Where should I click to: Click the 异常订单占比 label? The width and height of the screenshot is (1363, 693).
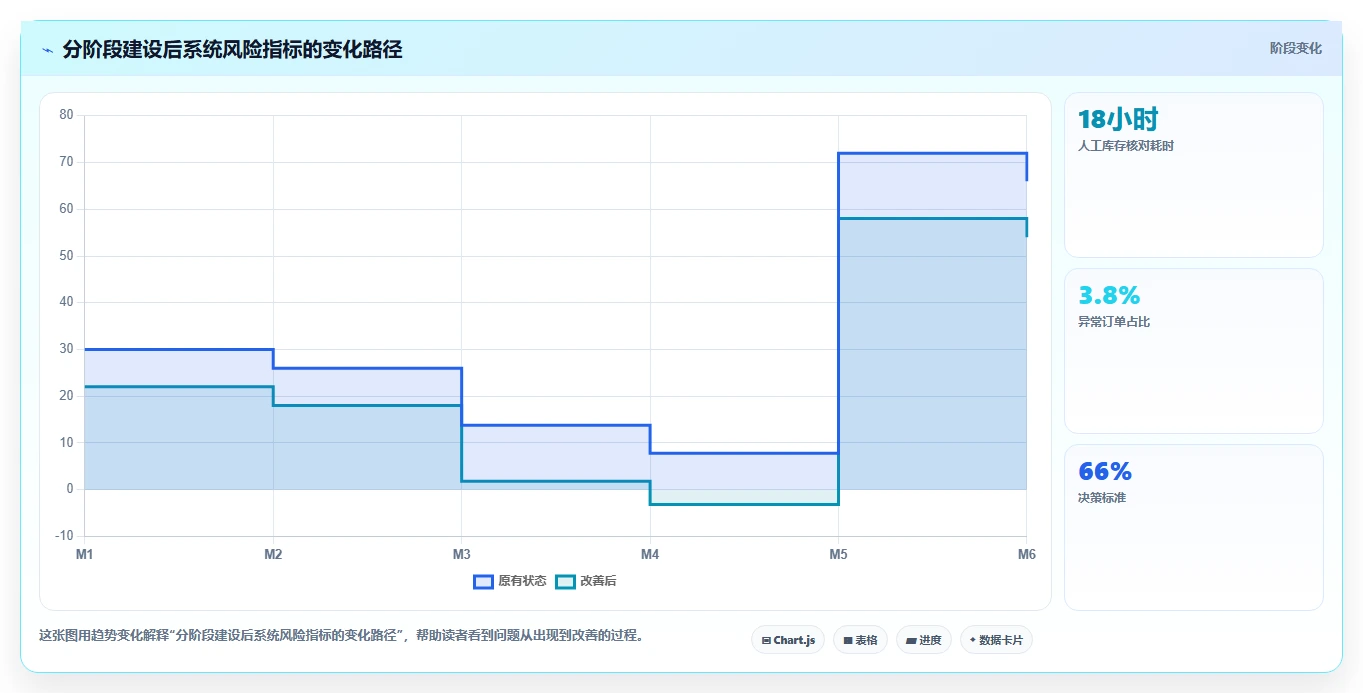(1114, 322)
